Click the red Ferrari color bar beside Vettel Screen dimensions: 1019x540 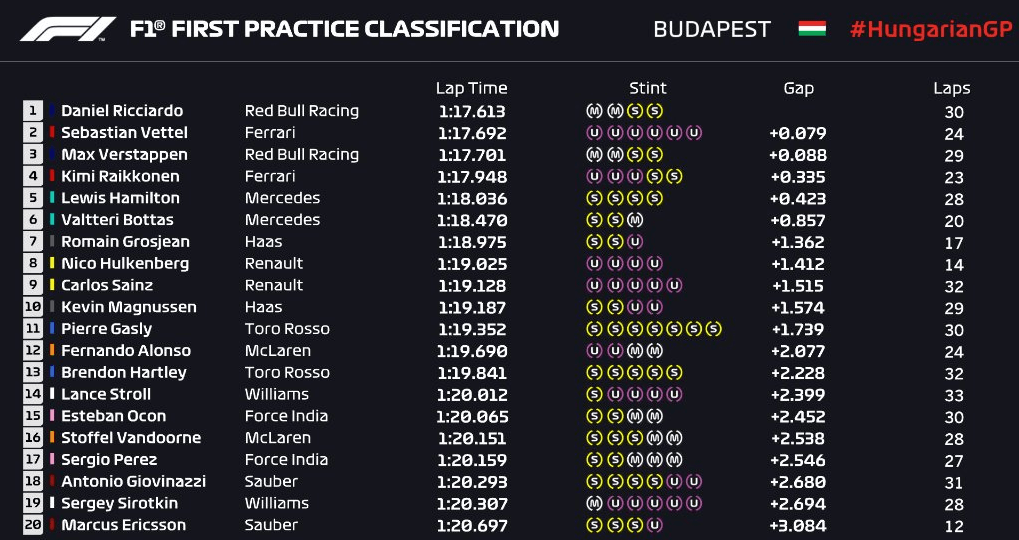click(51, 133)
